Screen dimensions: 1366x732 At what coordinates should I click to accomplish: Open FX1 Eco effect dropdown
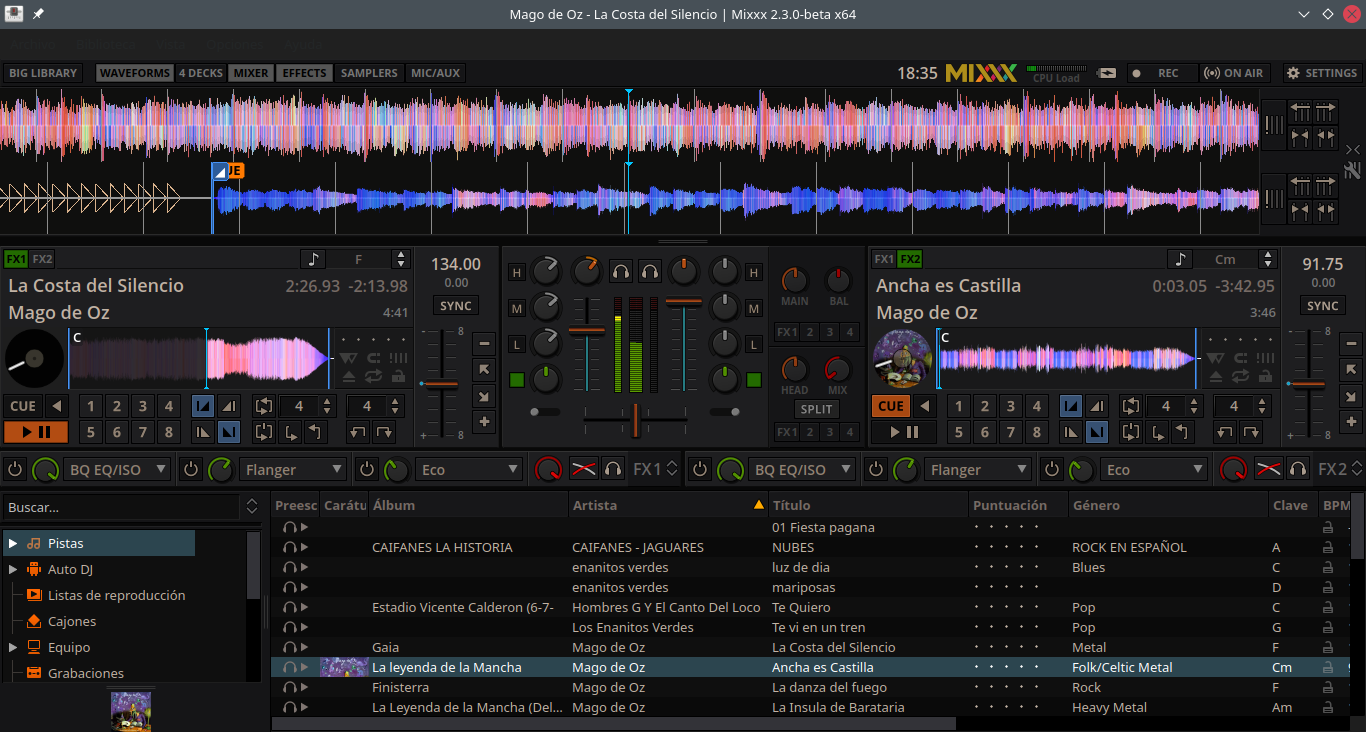tap(469, 469)
